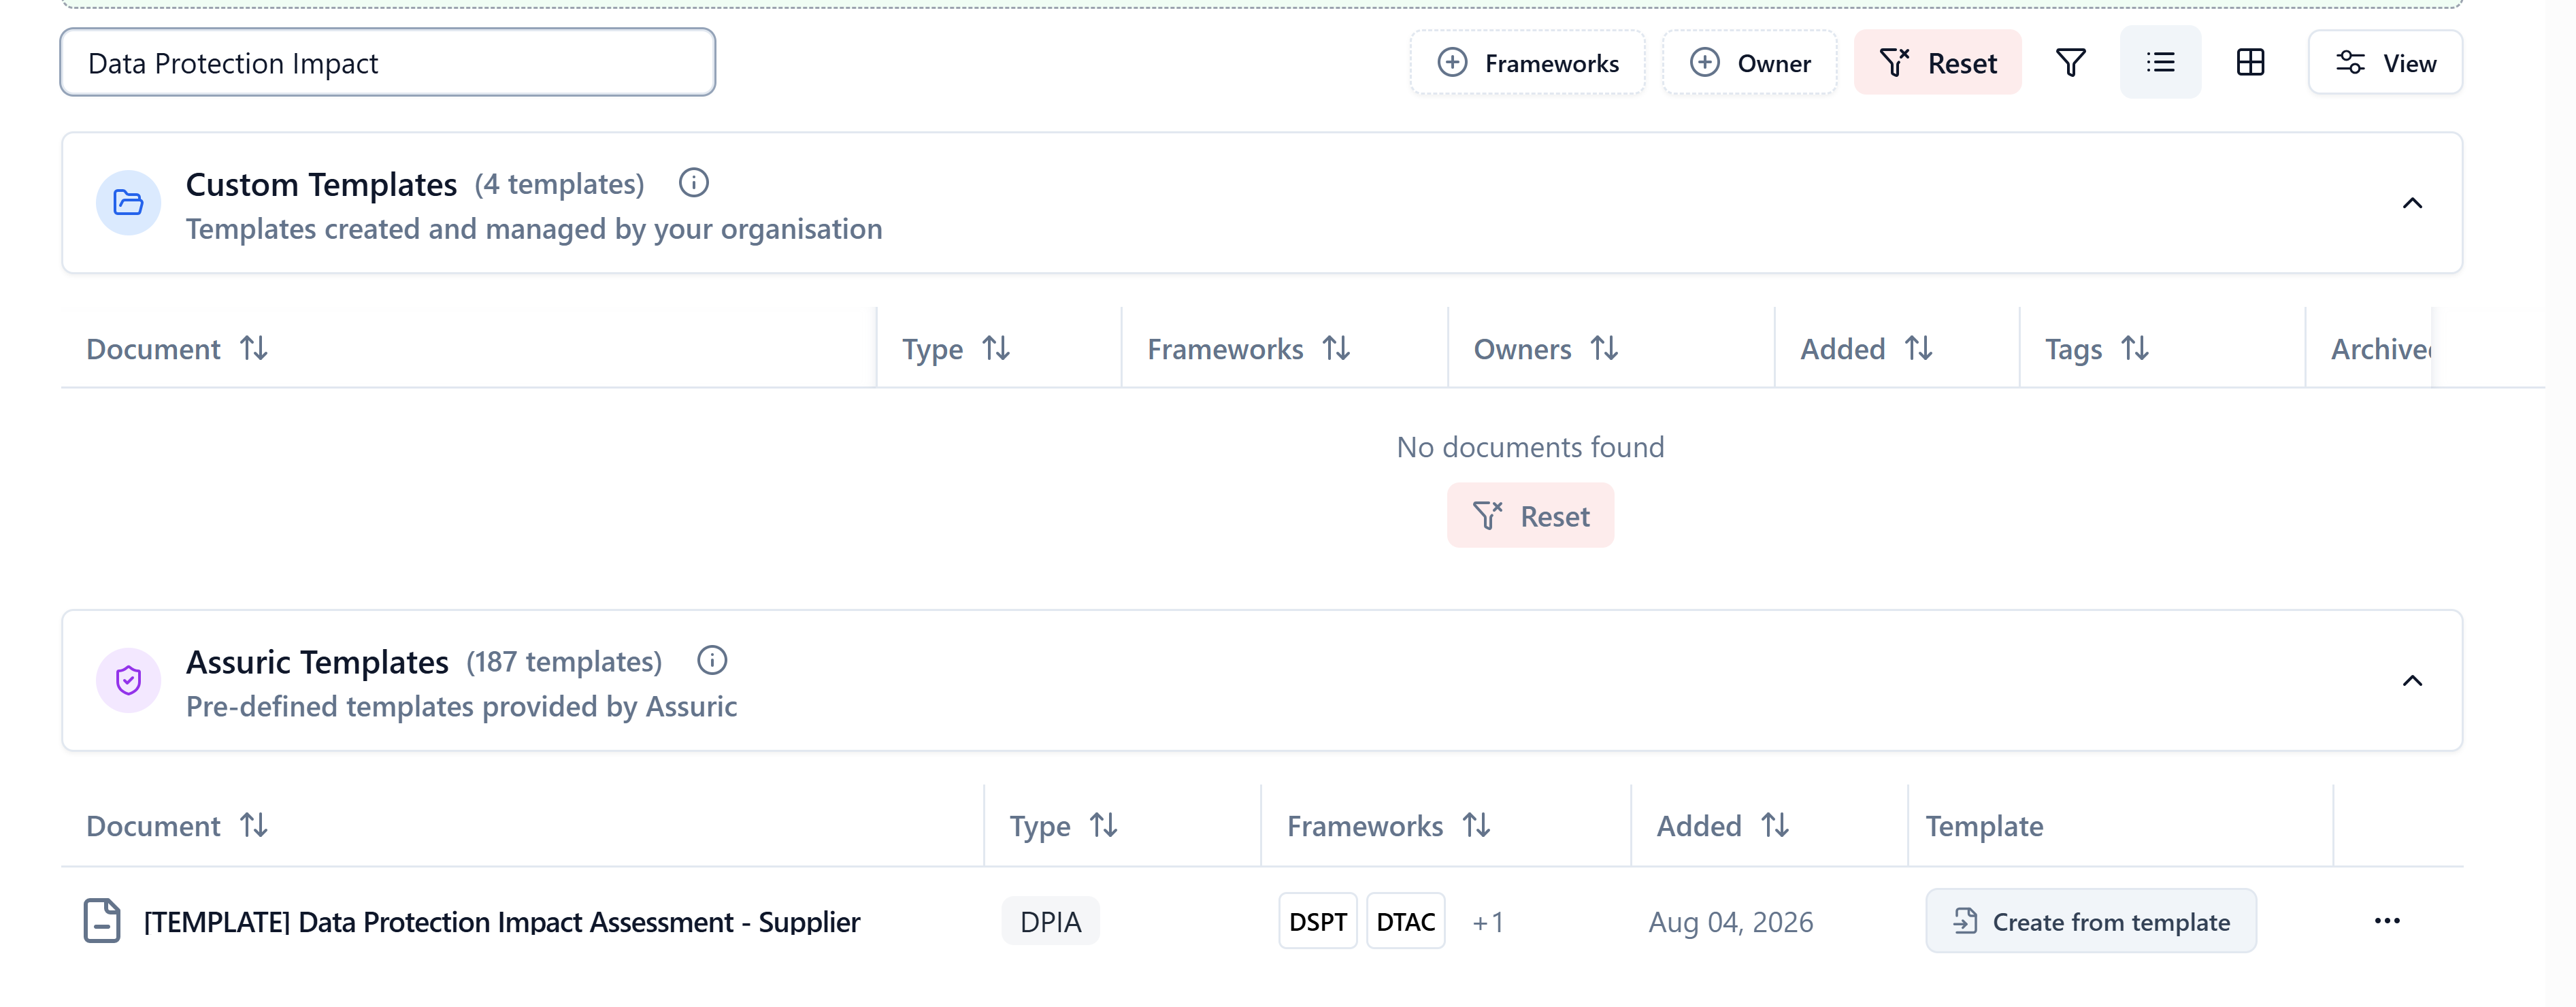Viewport: 2576px width, 1007px height.
Task: Click the filter funnel icon in toolbar
Action: click(2070, 63)
